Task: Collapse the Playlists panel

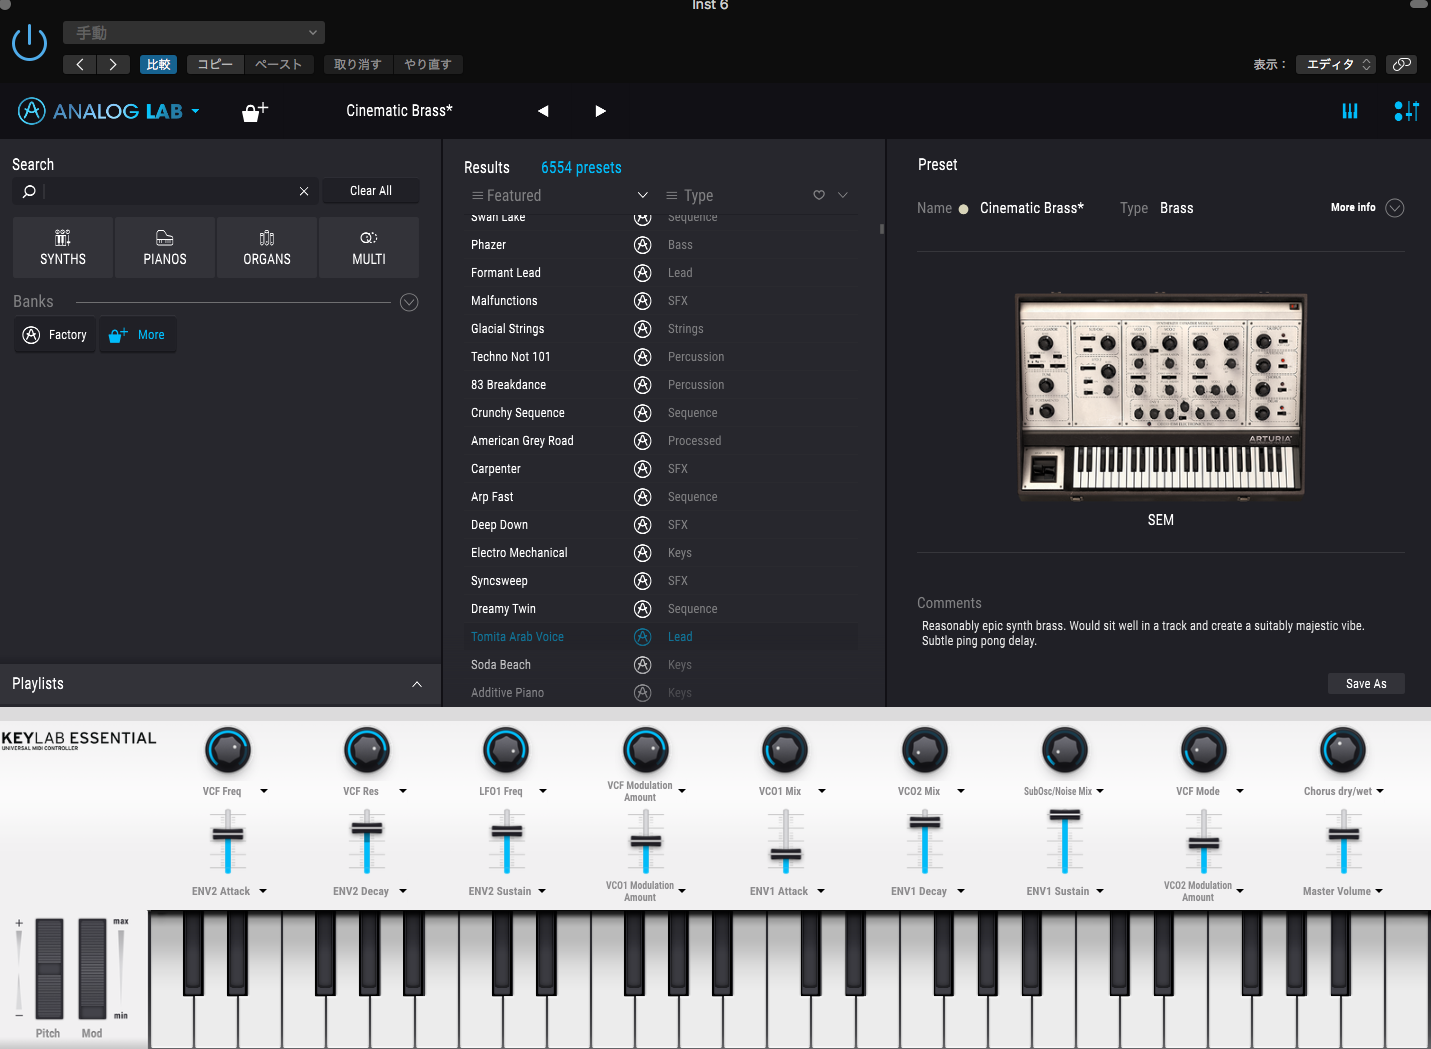Action: point(417,684)
